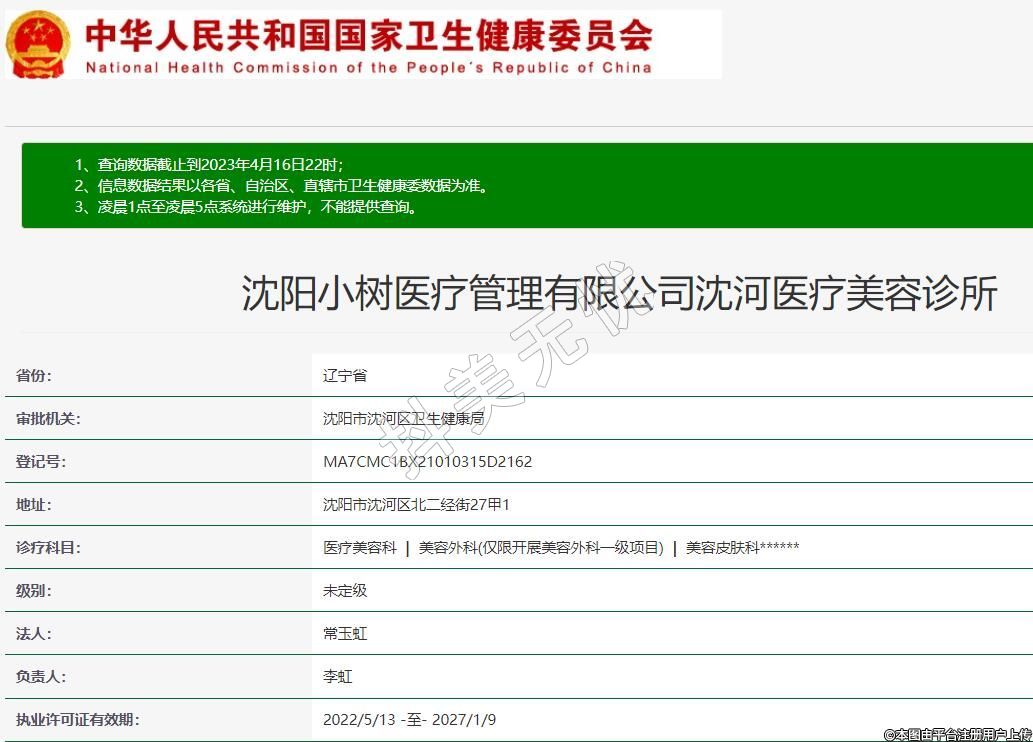Select the approval authority 沈阳市沈河区卫生健康局
This screenshot has height=742, width=1033.
pos(403,419)
